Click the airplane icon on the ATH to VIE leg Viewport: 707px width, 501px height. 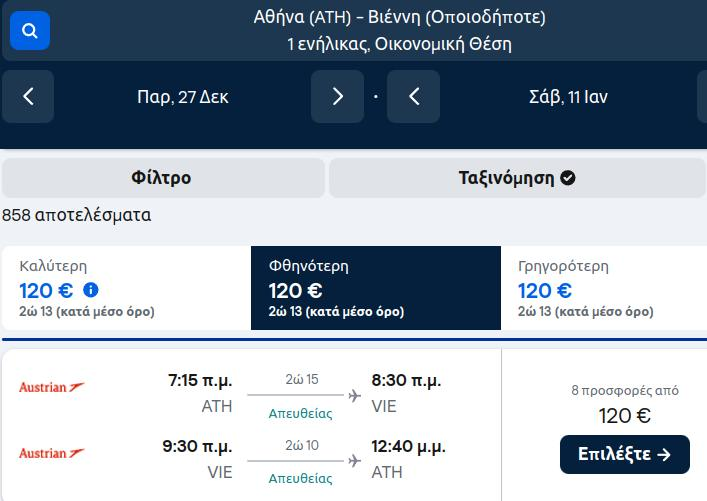click(354, 395)
